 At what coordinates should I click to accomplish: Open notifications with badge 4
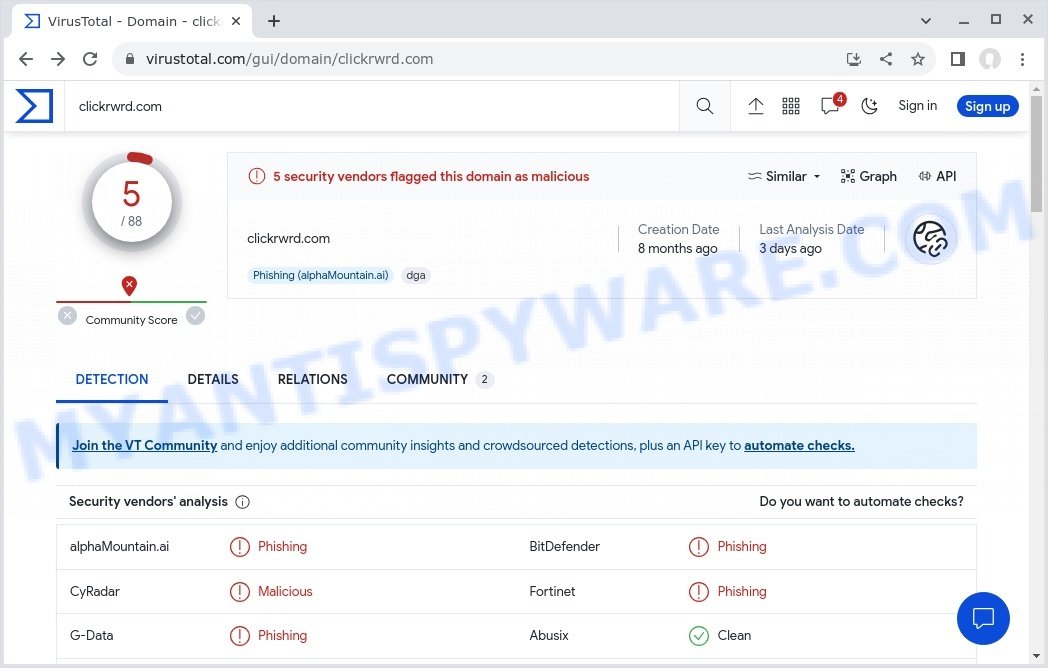832,104
